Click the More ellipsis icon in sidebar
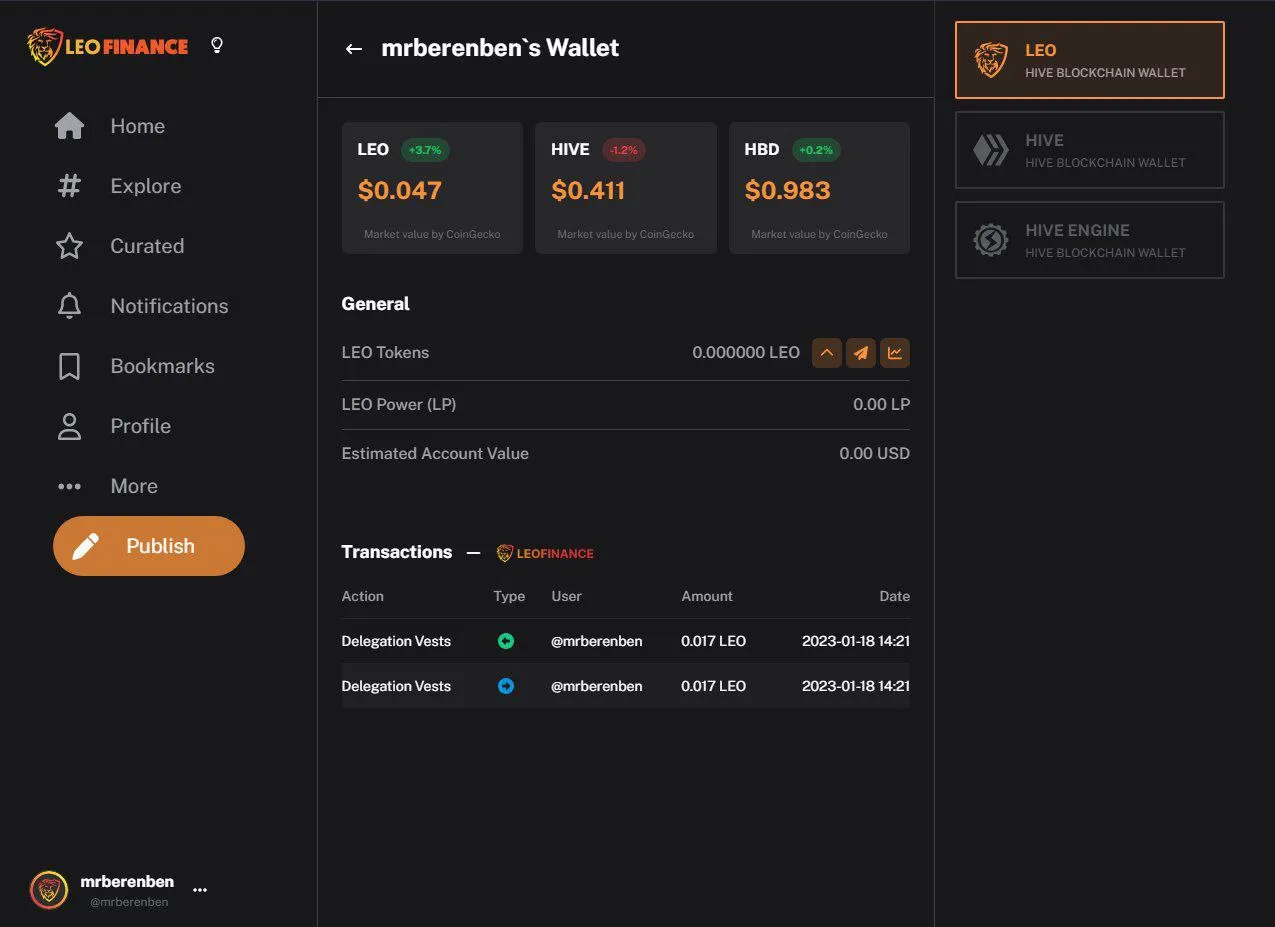Screen dimensions: 1275x927 (x=69, y=486)
